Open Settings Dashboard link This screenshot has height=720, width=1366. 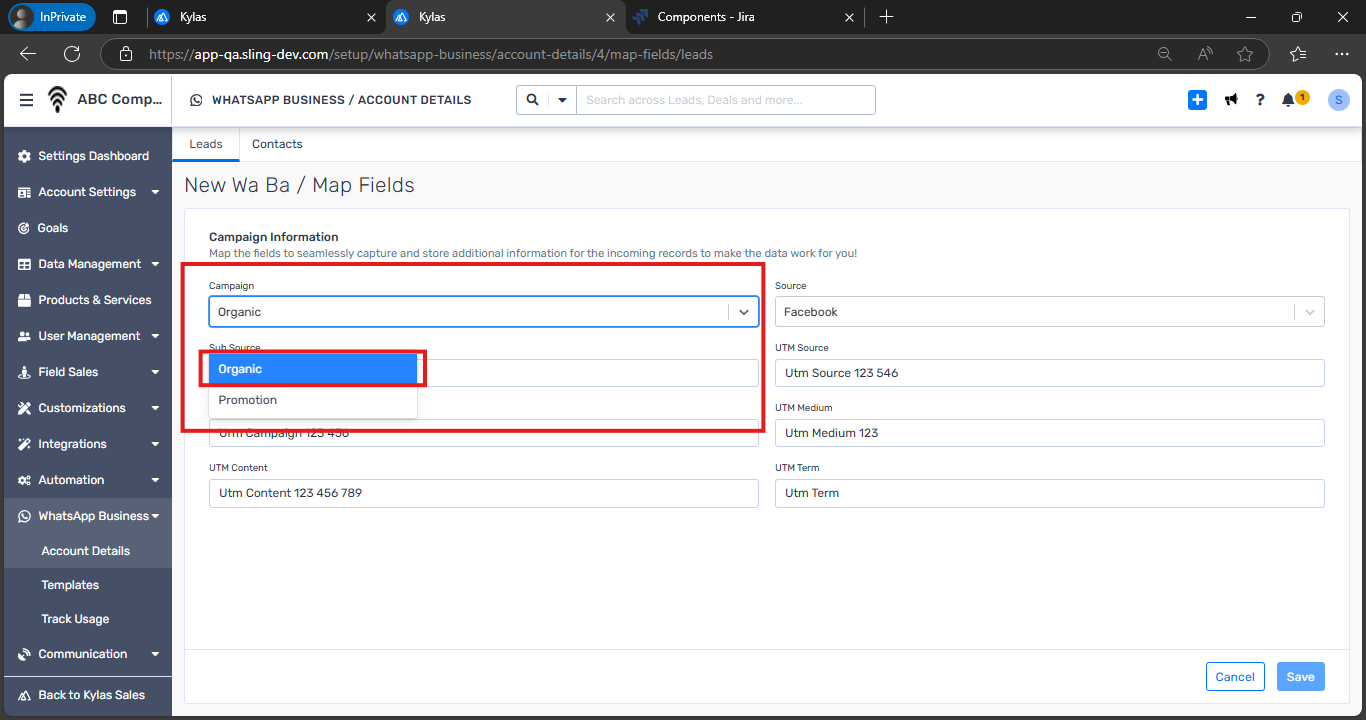[93, 156]
